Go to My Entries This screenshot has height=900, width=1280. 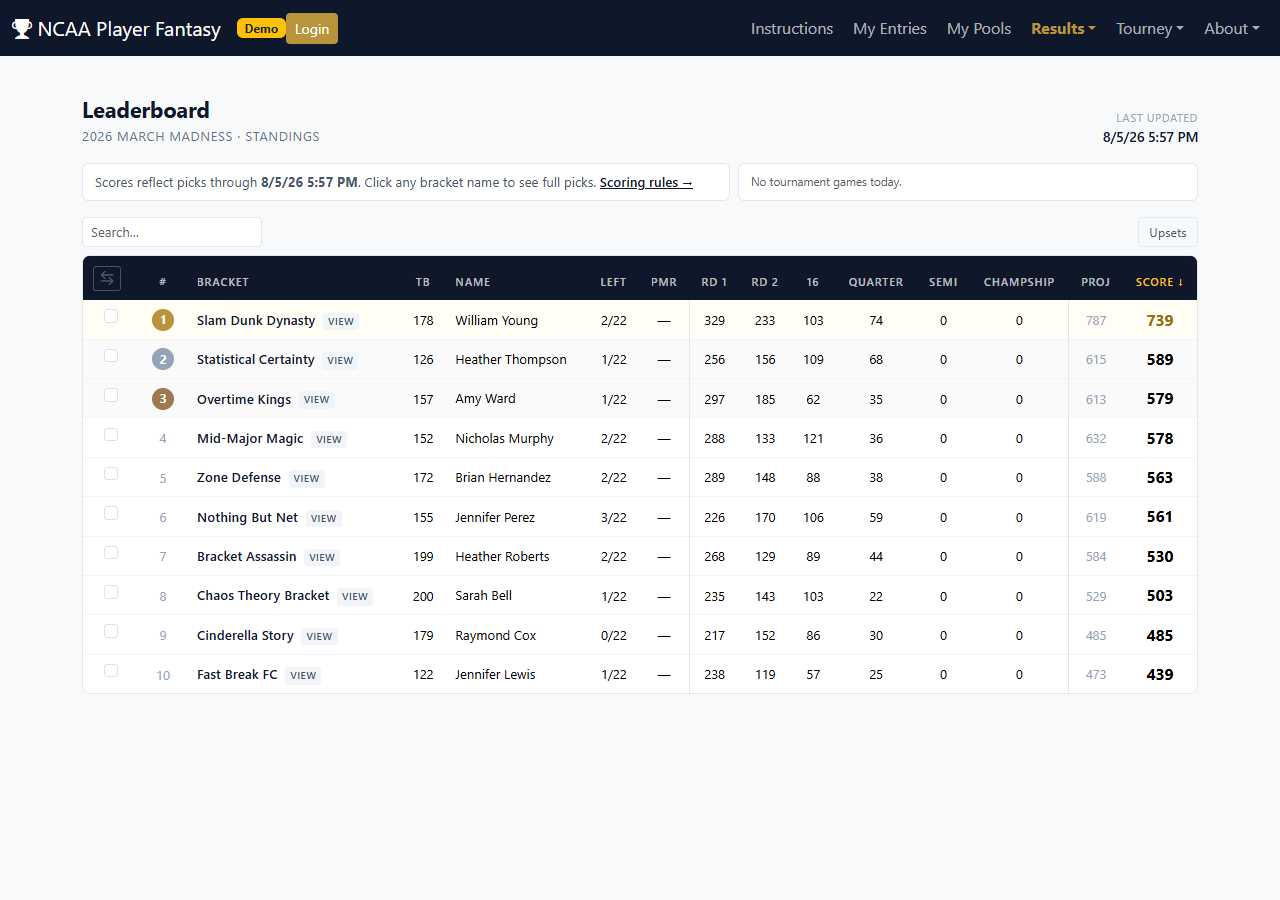click(x=890, y=29)
